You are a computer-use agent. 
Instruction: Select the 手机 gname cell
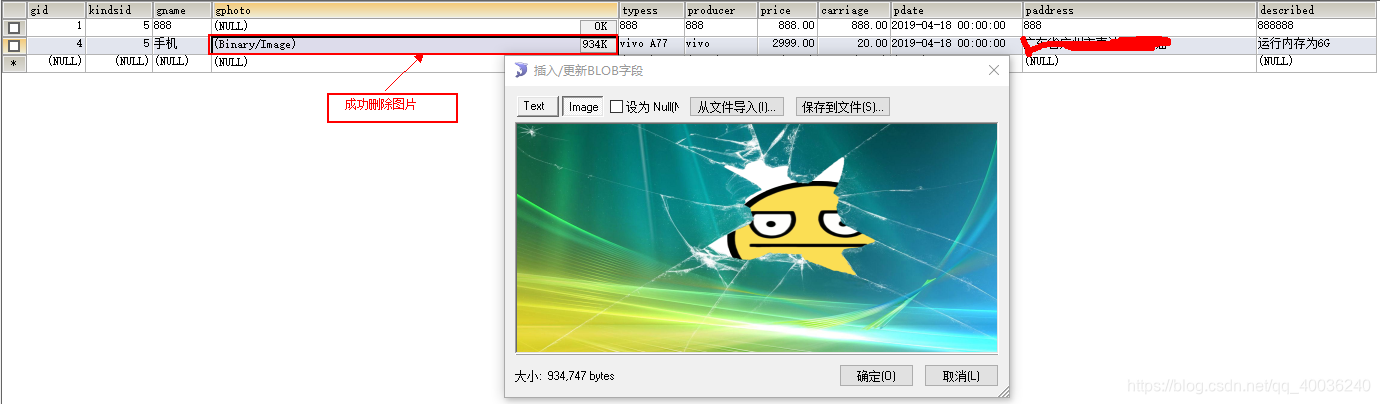pyautogui.click(x=181, y=44)
